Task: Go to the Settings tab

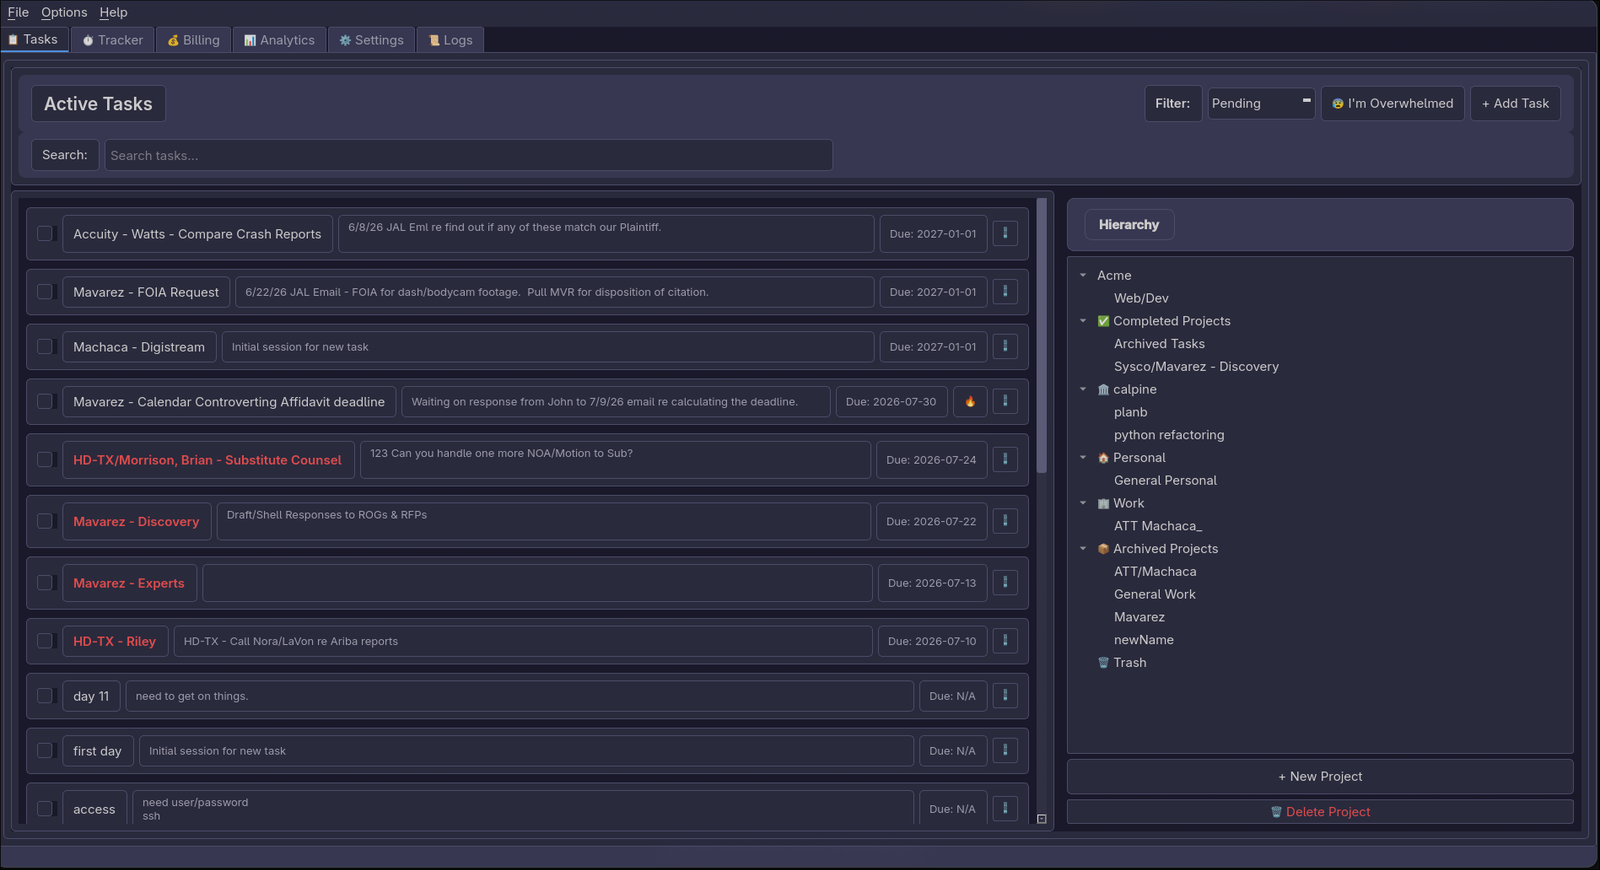Action: click(371, 40)
